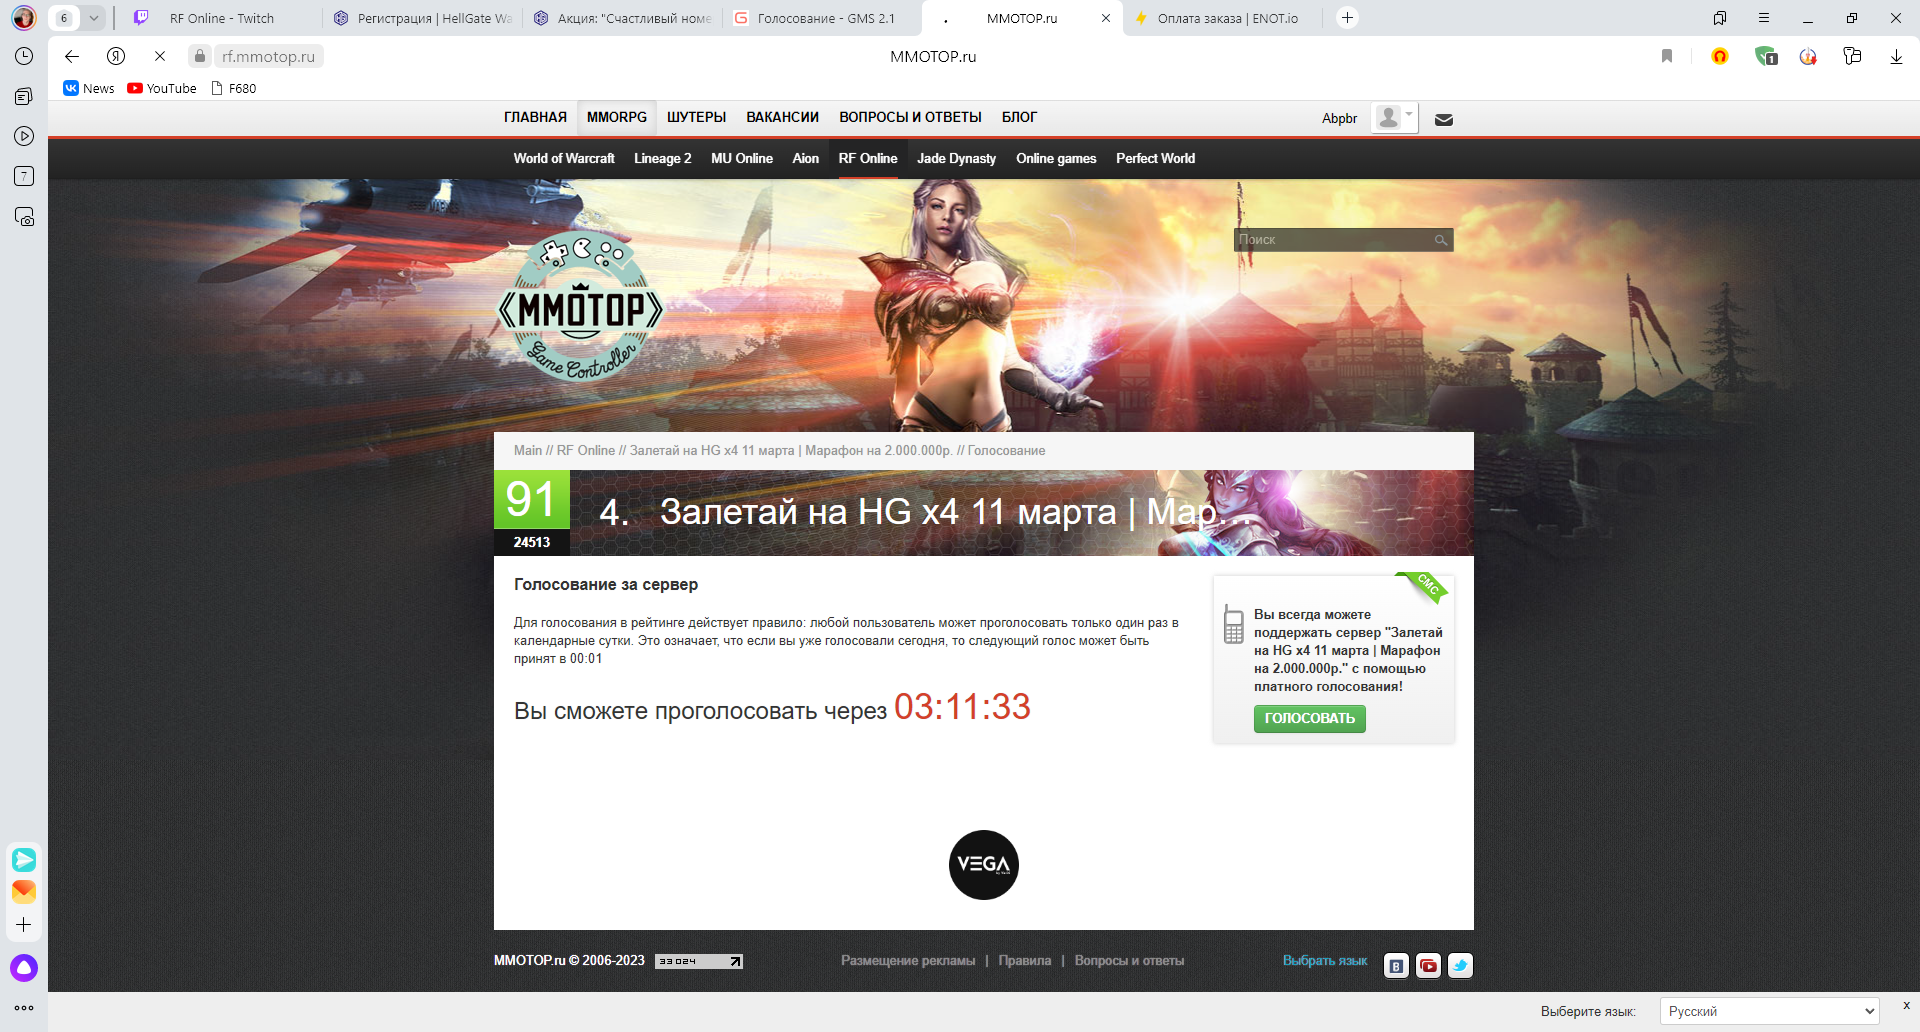Open the messenger app in sidebar
The height and width of the screenshot is (1032, 1920).
click(x=24, y=859)
